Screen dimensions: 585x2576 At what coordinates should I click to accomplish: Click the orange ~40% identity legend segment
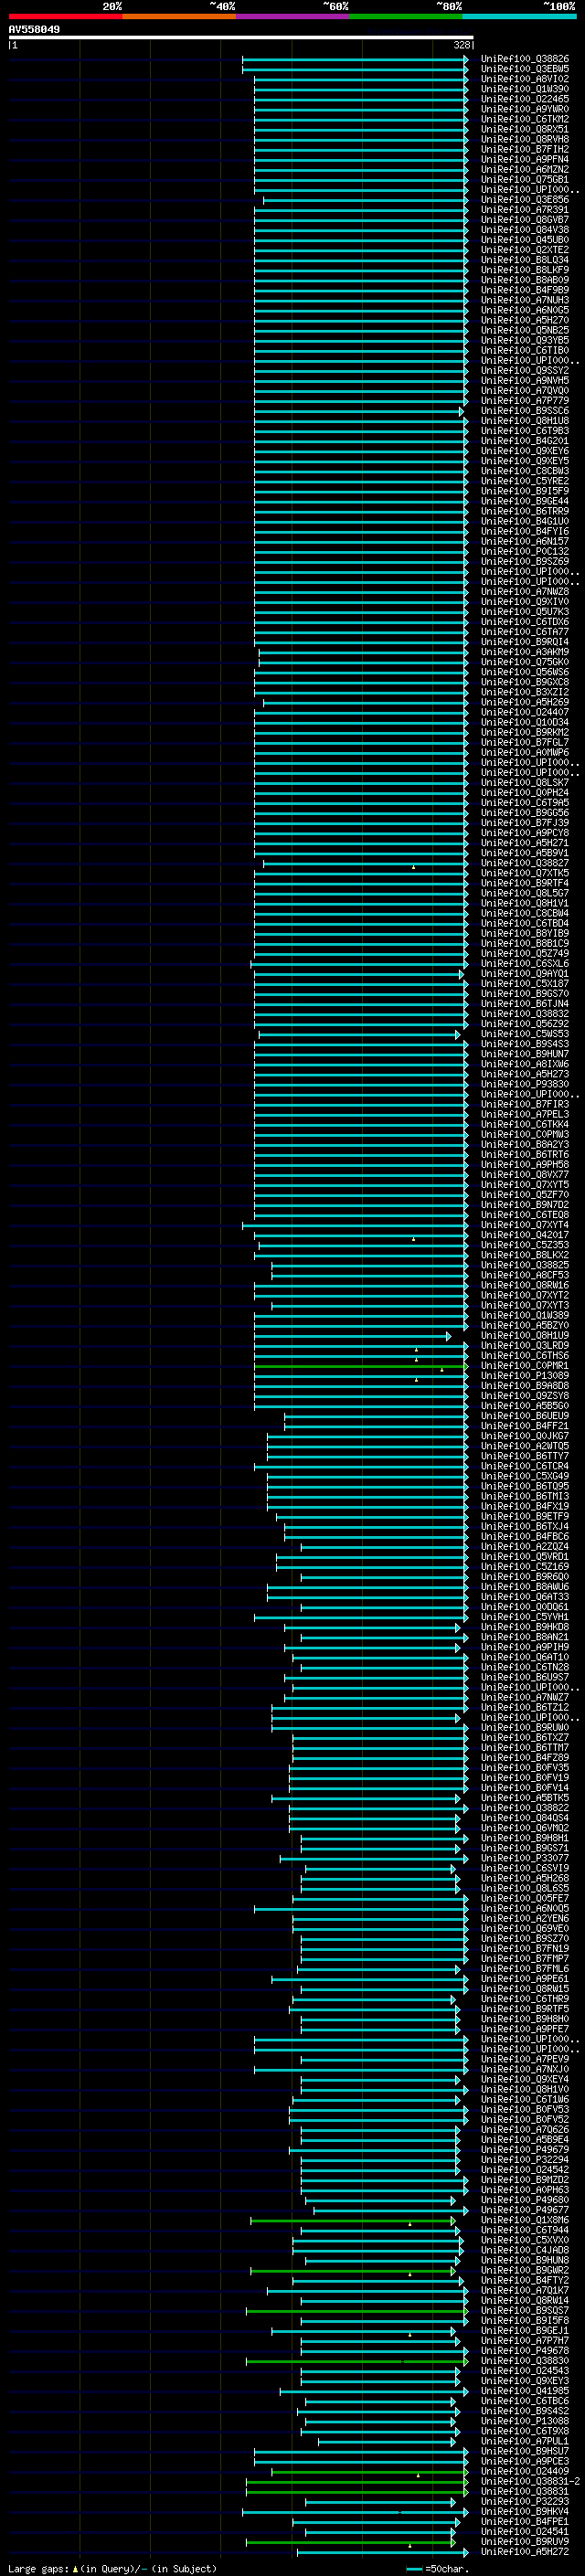click(179, 16)
